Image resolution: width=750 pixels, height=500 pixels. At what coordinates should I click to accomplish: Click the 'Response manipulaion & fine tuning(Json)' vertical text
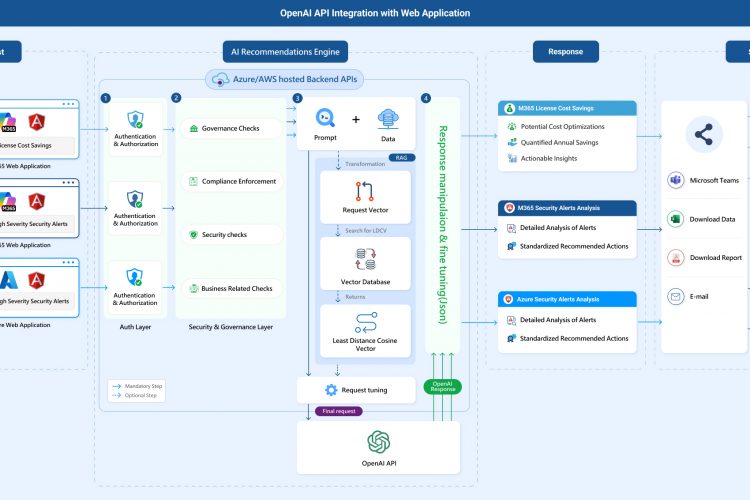pos(443,225)
